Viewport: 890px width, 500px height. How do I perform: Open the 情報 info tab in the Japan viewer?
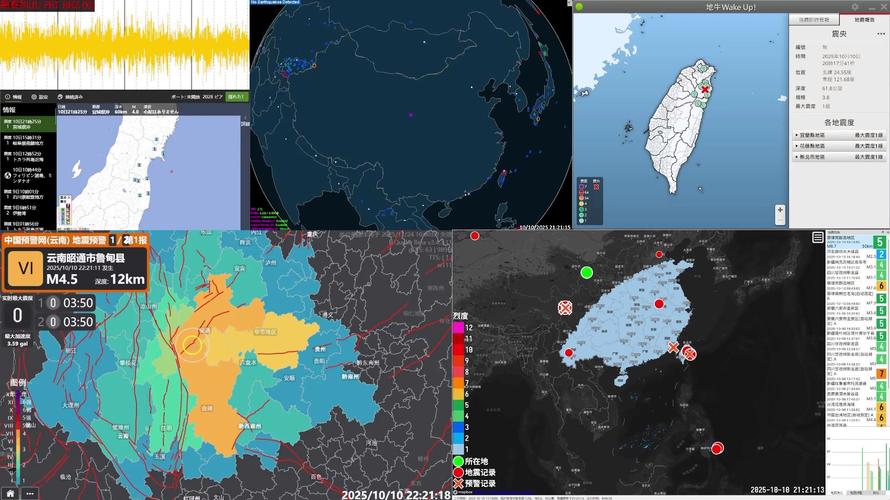(13, 97)
